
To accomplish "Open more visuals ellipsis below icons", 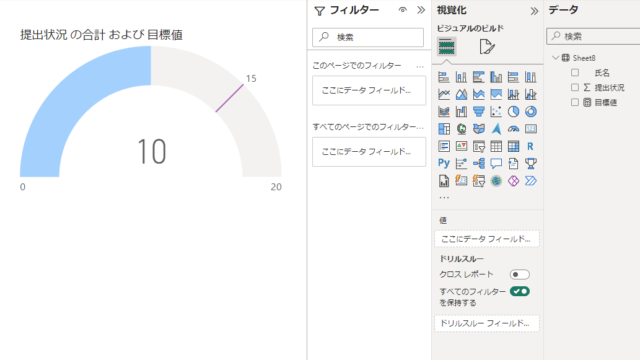I will click(x=444, y=198).
